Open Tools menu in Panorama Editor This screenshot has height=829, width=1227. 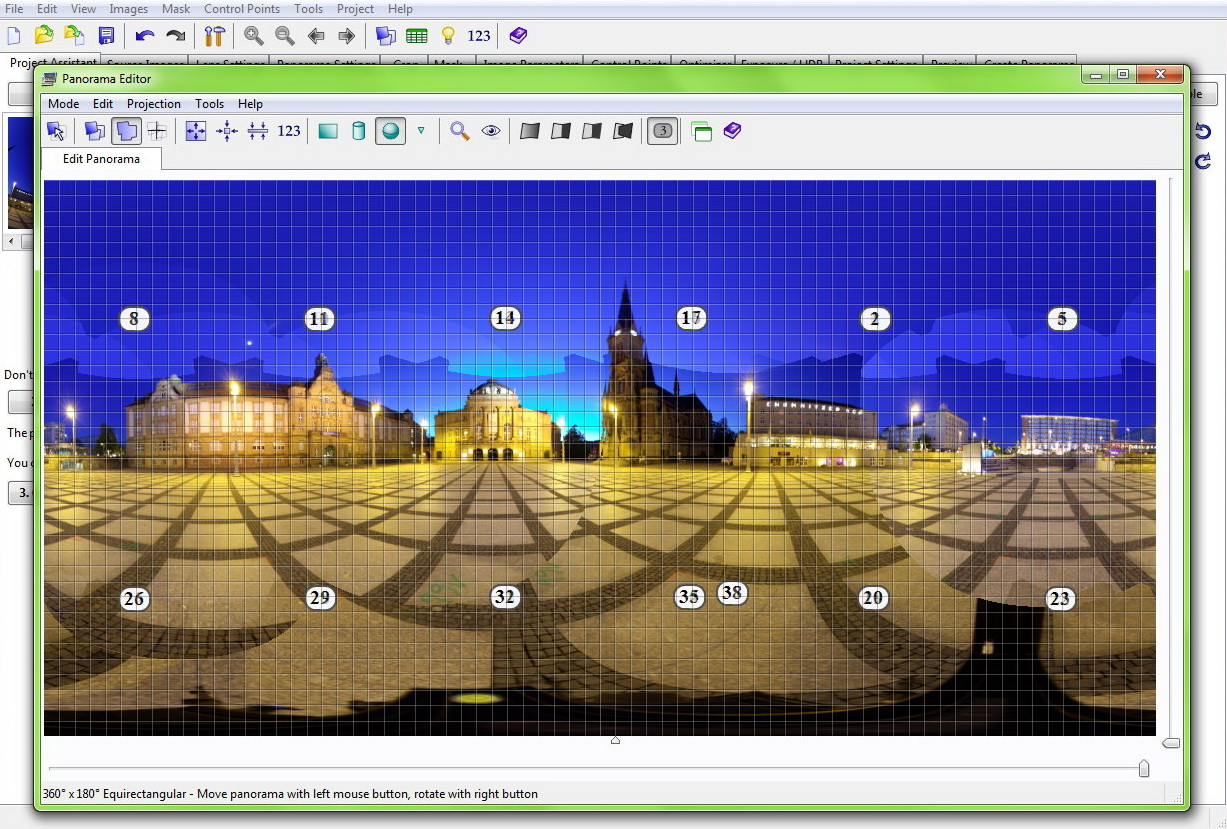point(210,104)
